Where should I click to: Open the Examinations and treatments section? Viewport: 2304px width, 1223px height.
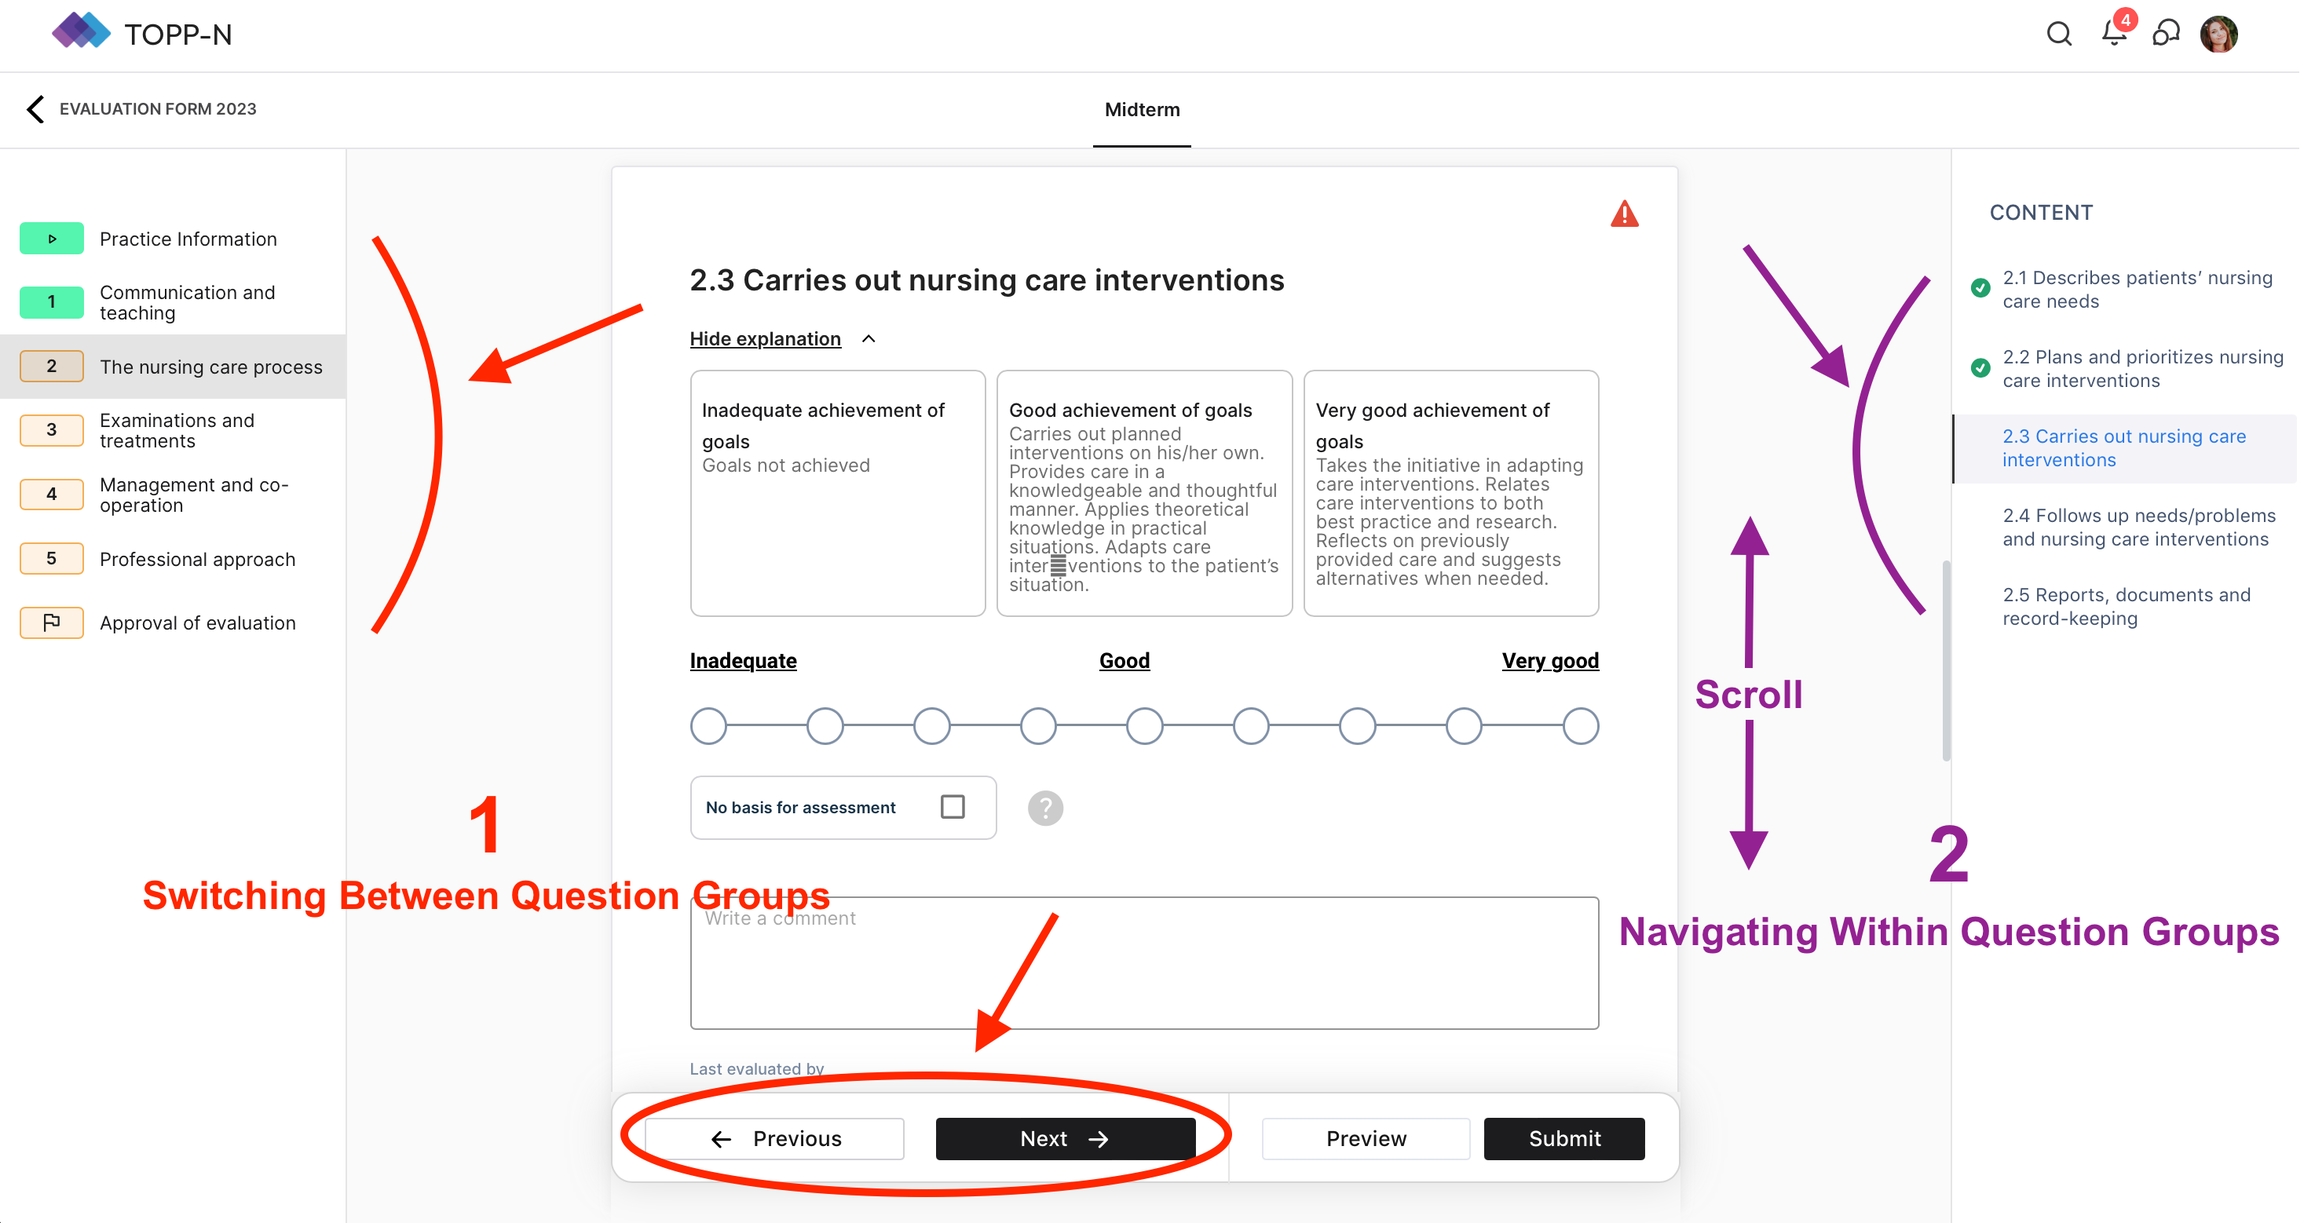[177, 430]
